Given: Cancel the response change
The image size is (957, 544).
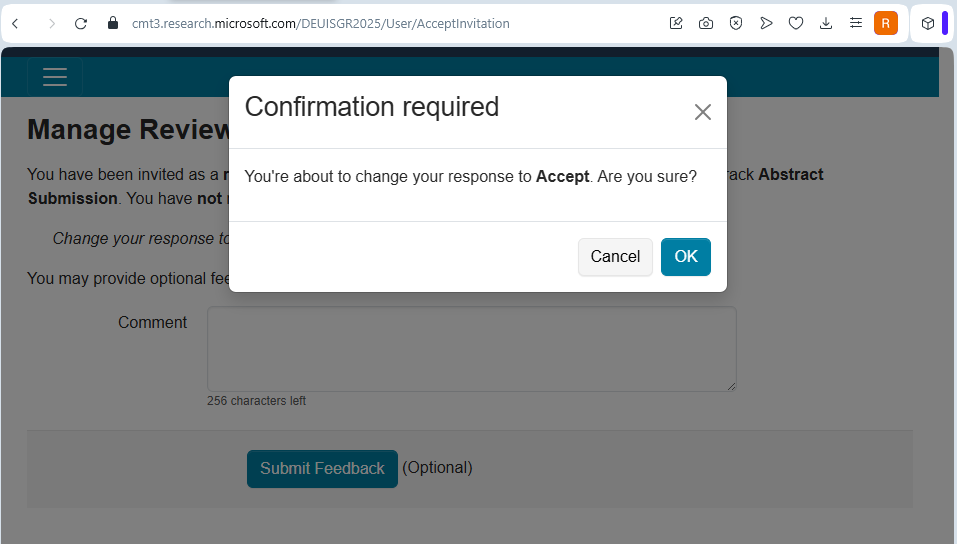Looking at the screenshot, I should click(x=615, y=257).
